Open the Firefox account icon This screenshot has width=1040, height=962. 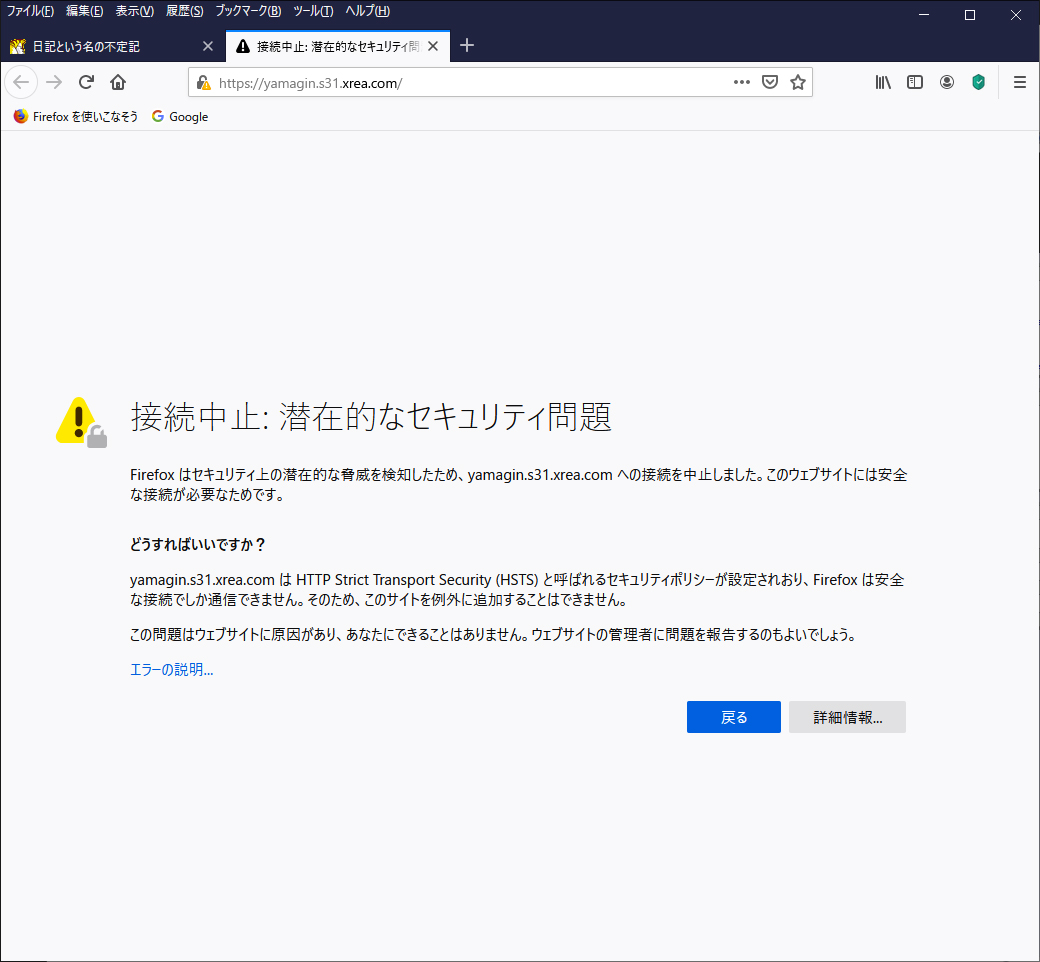(x=947, y=83)
